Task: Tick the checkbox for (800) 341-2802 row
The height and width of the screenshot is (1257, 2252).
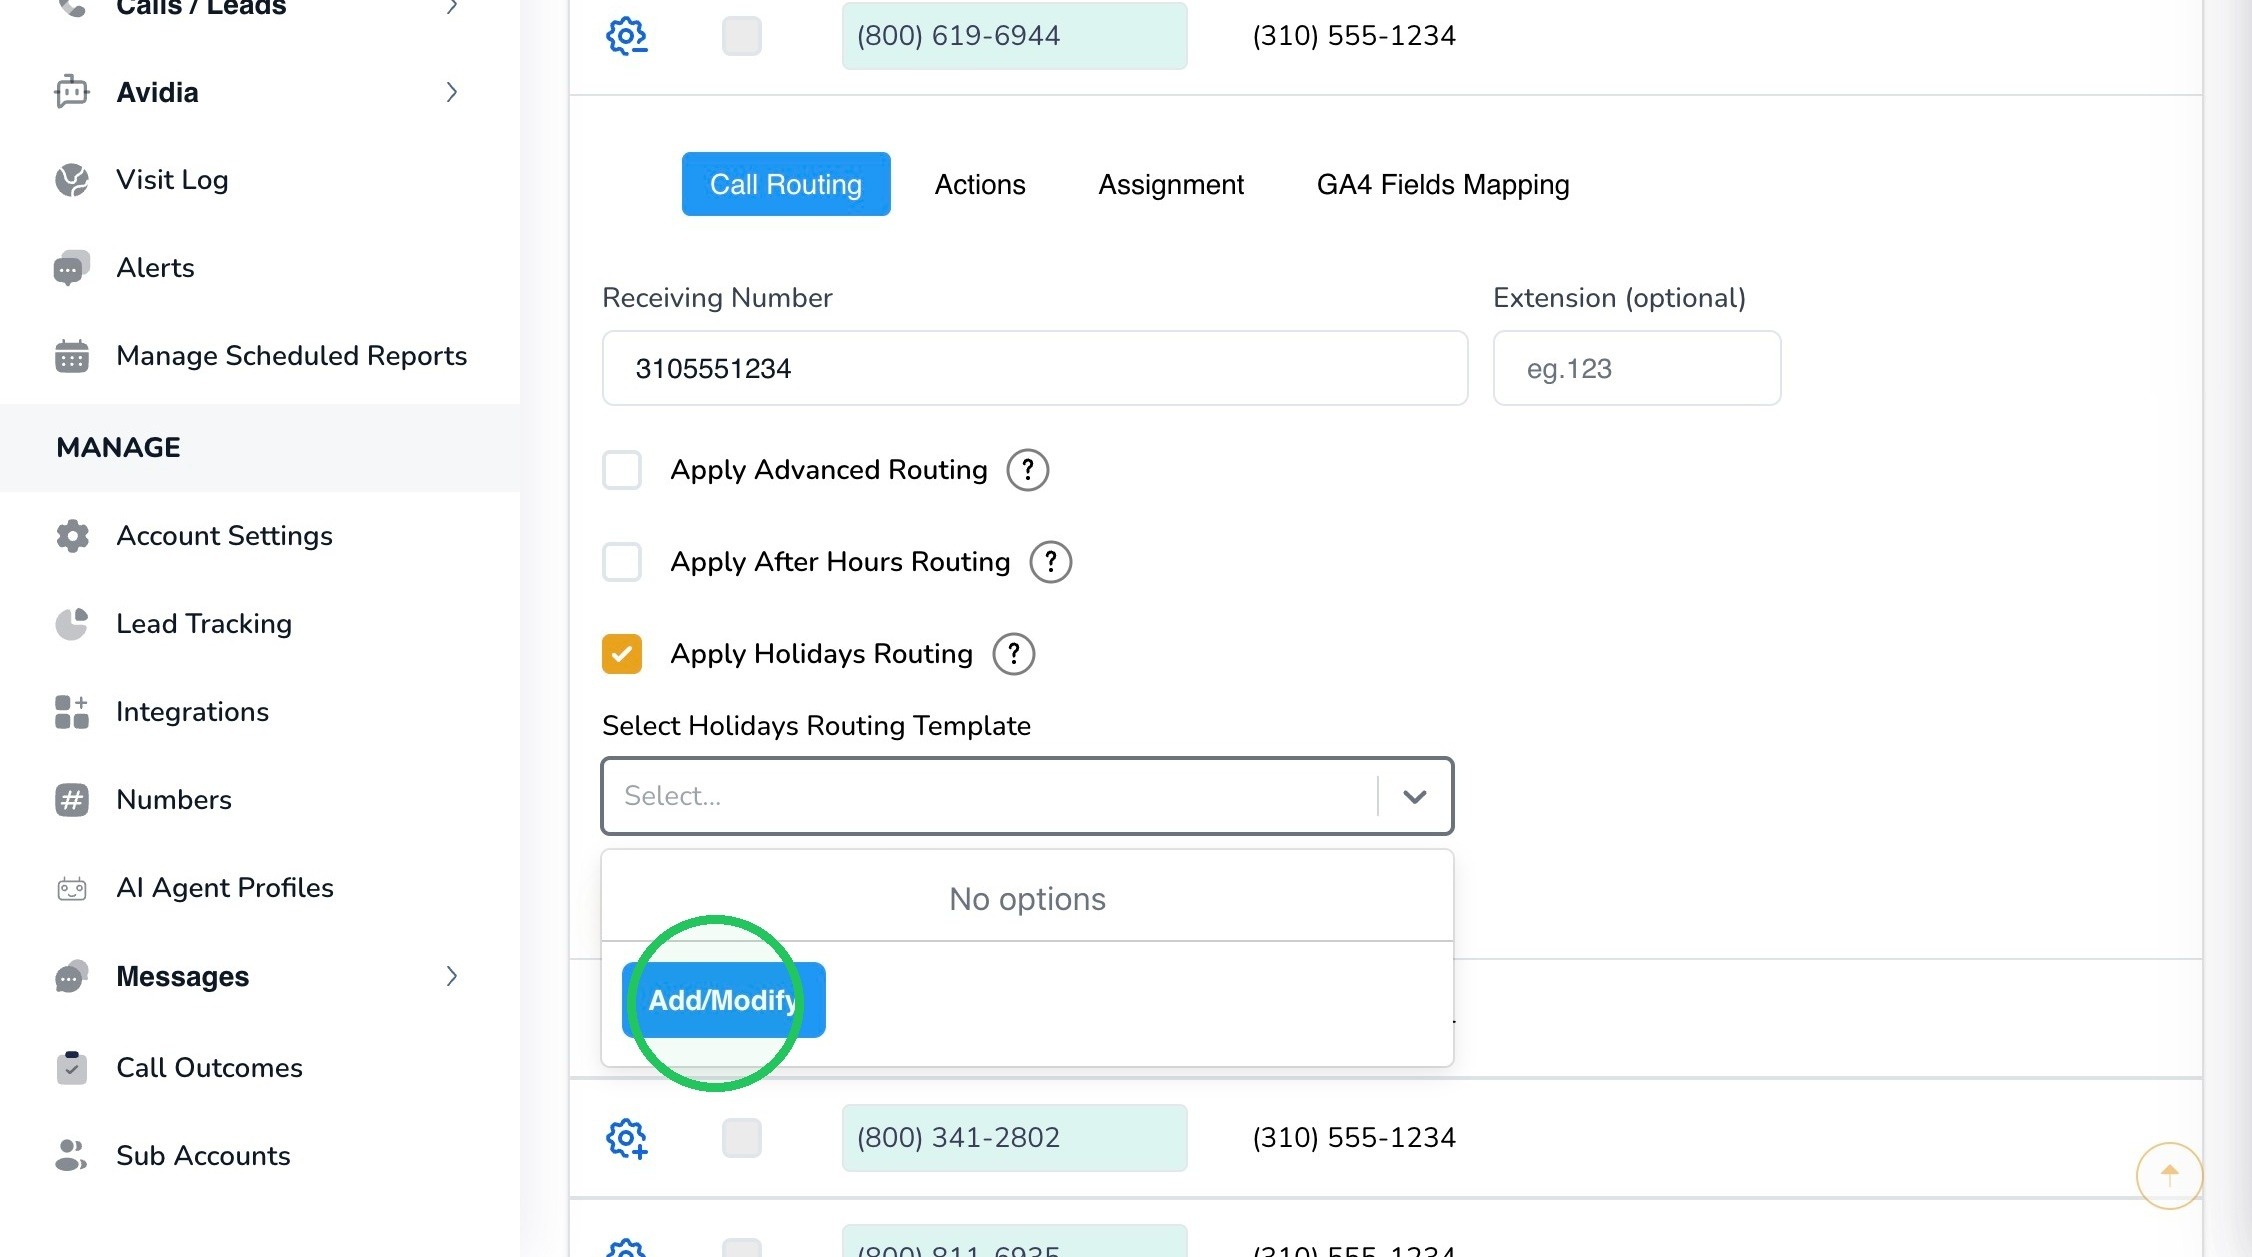Action: (x=742, y=1138)
